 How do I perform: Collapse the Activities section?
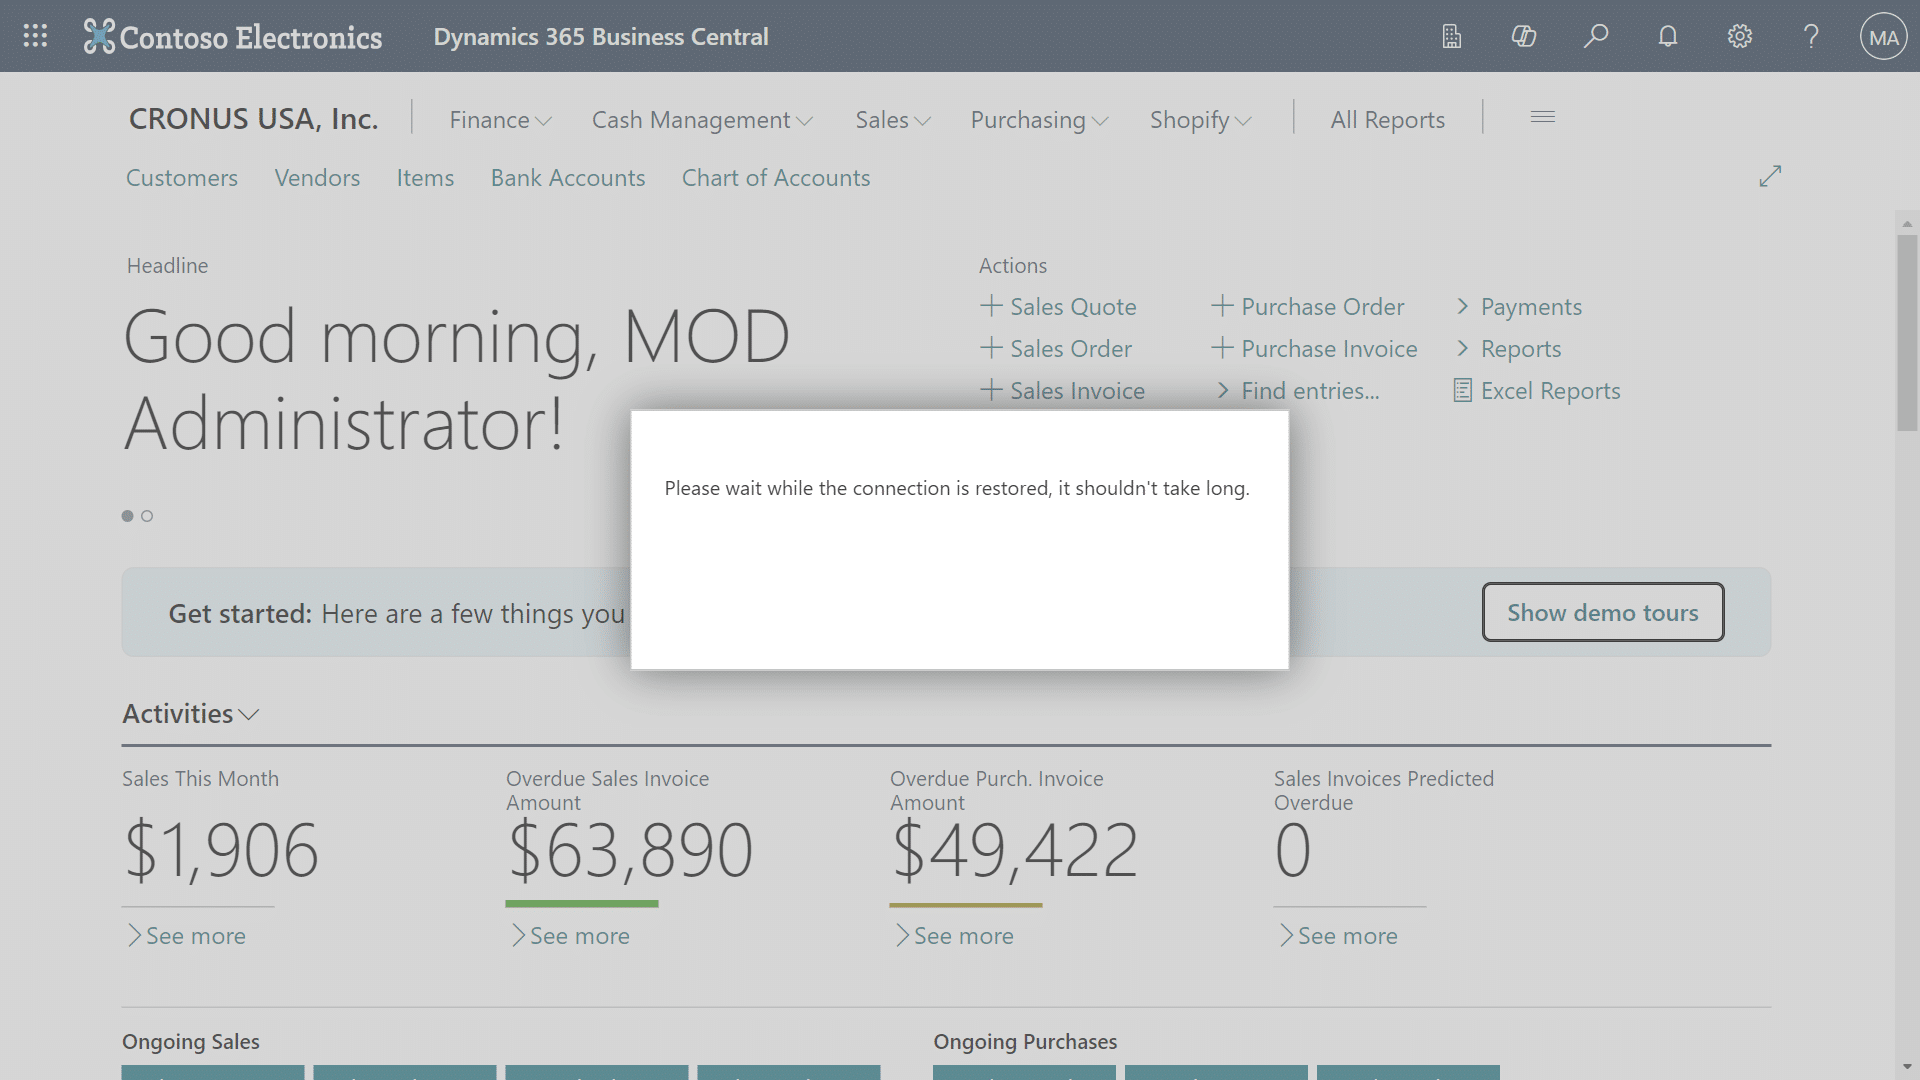coord(191,714)
